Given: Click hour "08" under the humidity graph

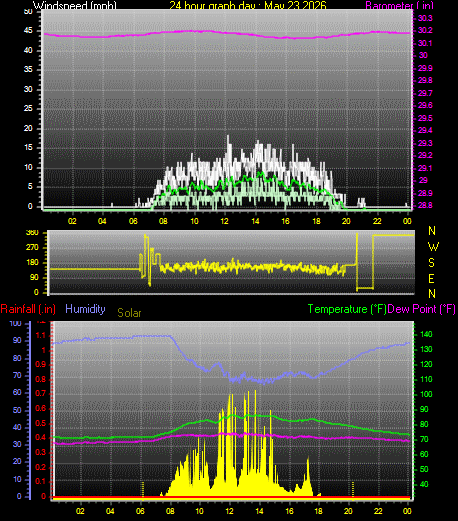Looking at the screenshot, I should pos(170,511).
